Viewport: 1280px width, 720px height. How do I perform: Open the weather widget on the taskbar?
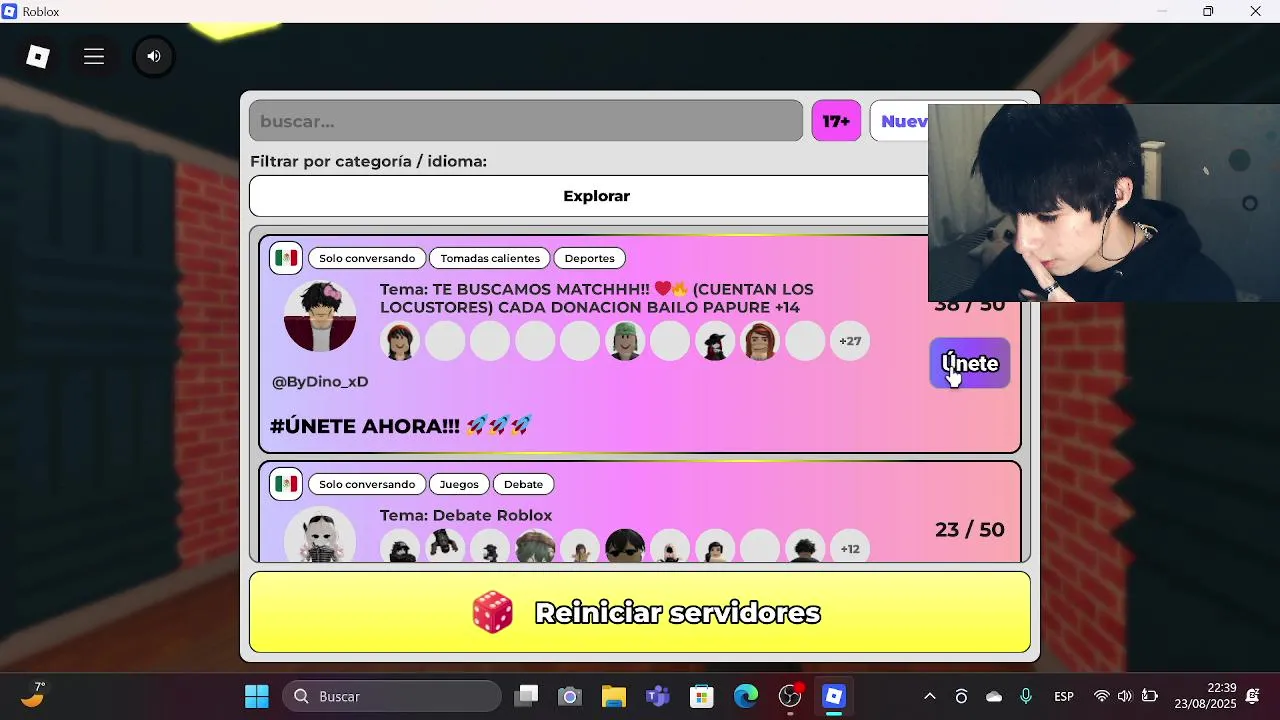[33, 695]
